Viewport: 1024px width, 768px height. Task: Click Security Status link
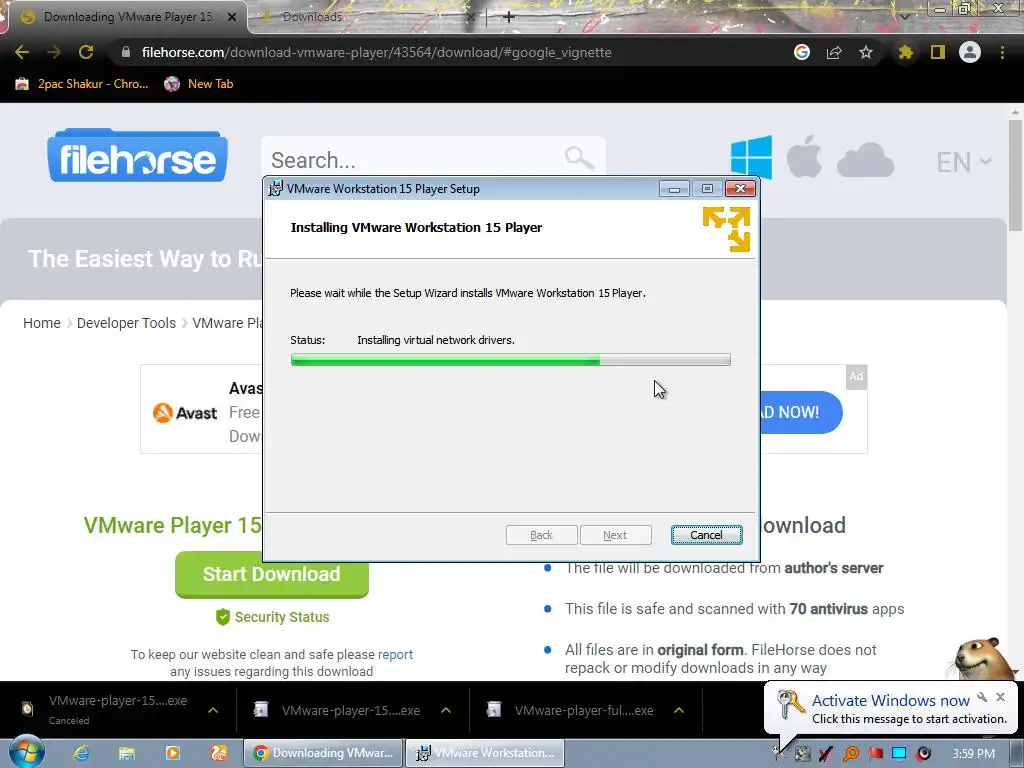pos(272,616)
